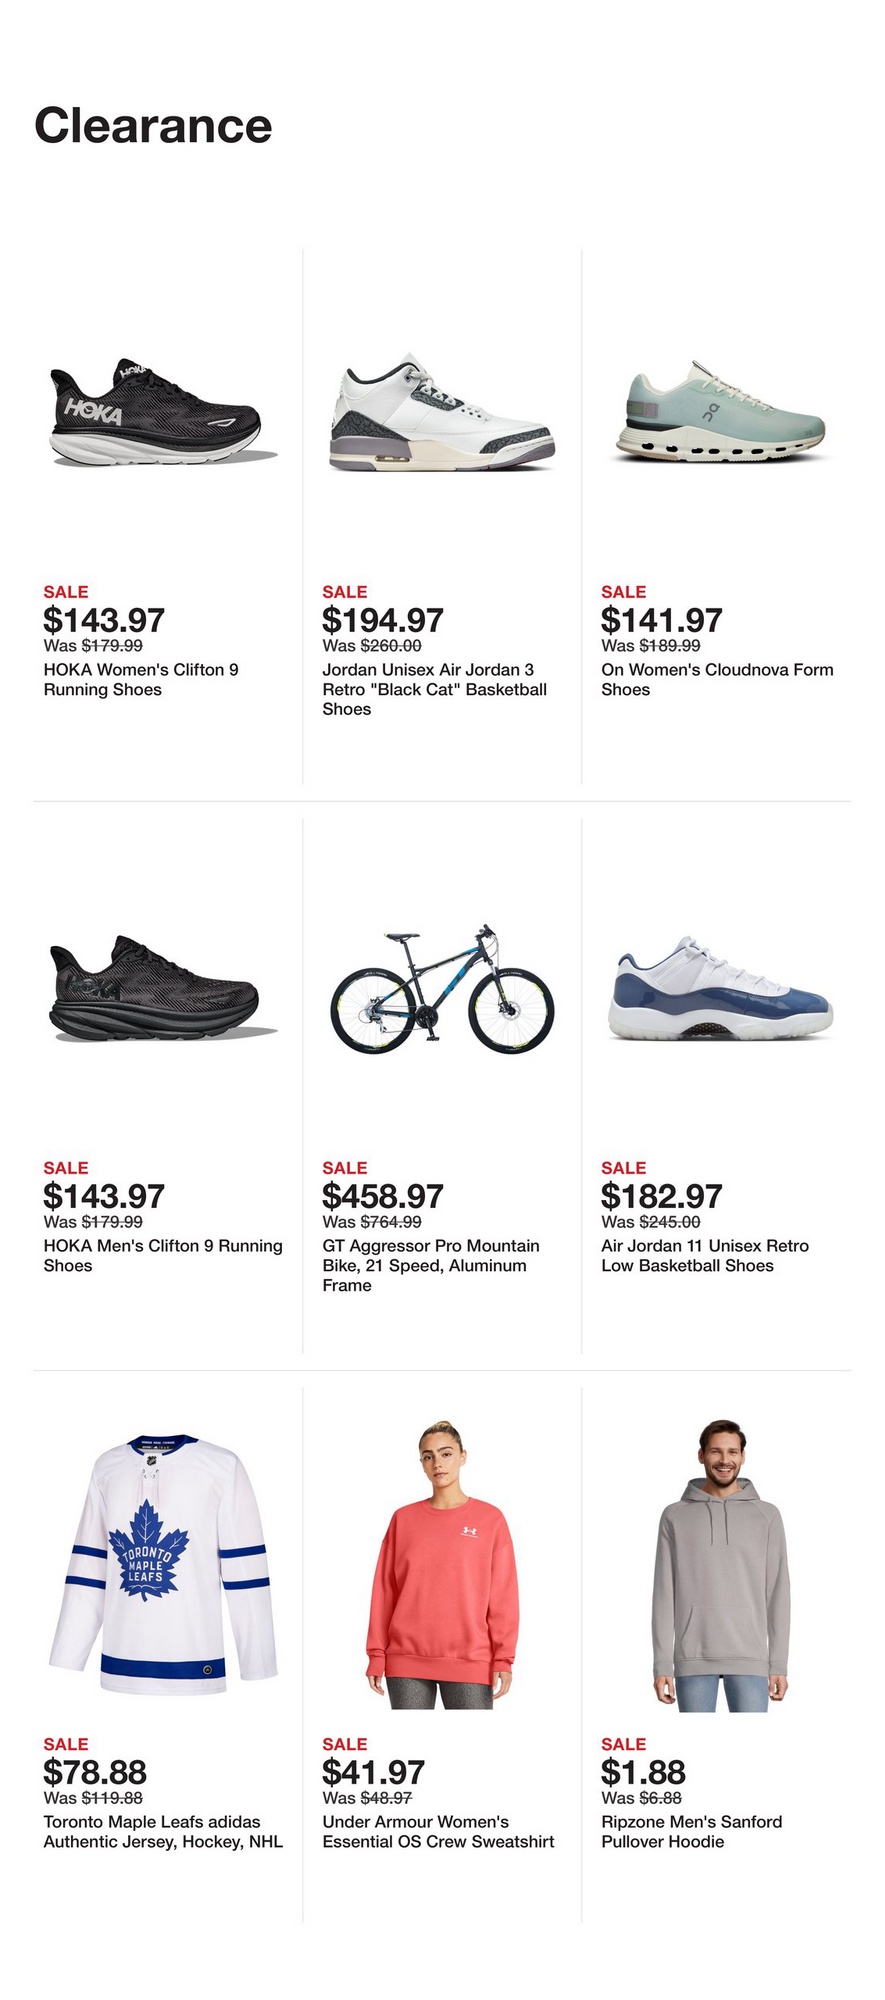Open Ripzone Men's Sanford Pullover Hoodie link

point(691,1831)
